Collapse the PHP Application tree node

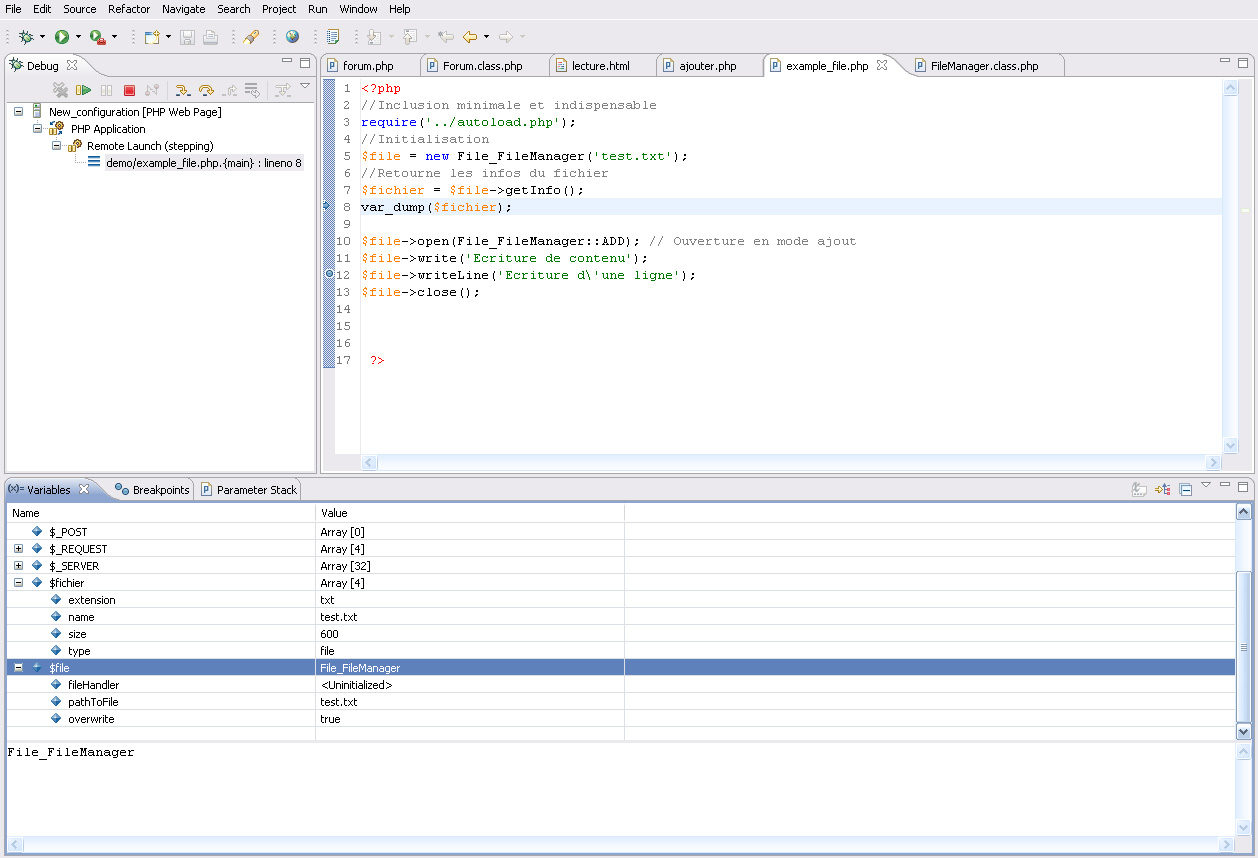click(x=38, y=129)
